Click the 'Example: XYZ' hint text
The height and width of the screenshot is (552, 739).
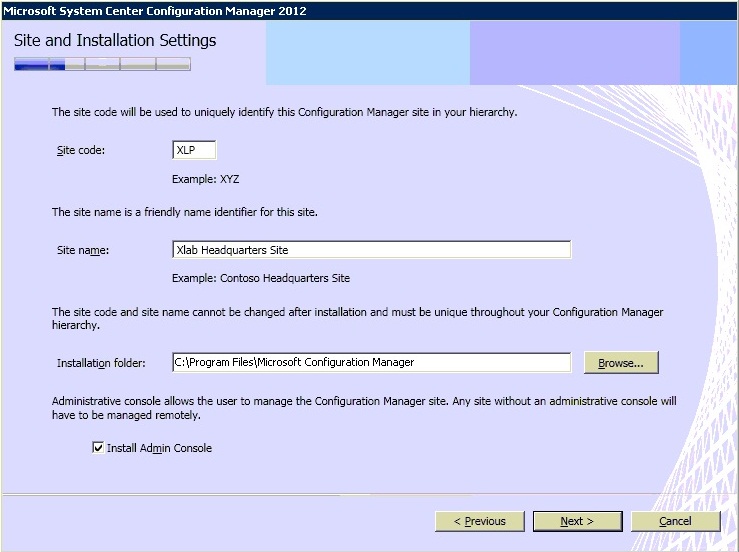tap(205, 179)
